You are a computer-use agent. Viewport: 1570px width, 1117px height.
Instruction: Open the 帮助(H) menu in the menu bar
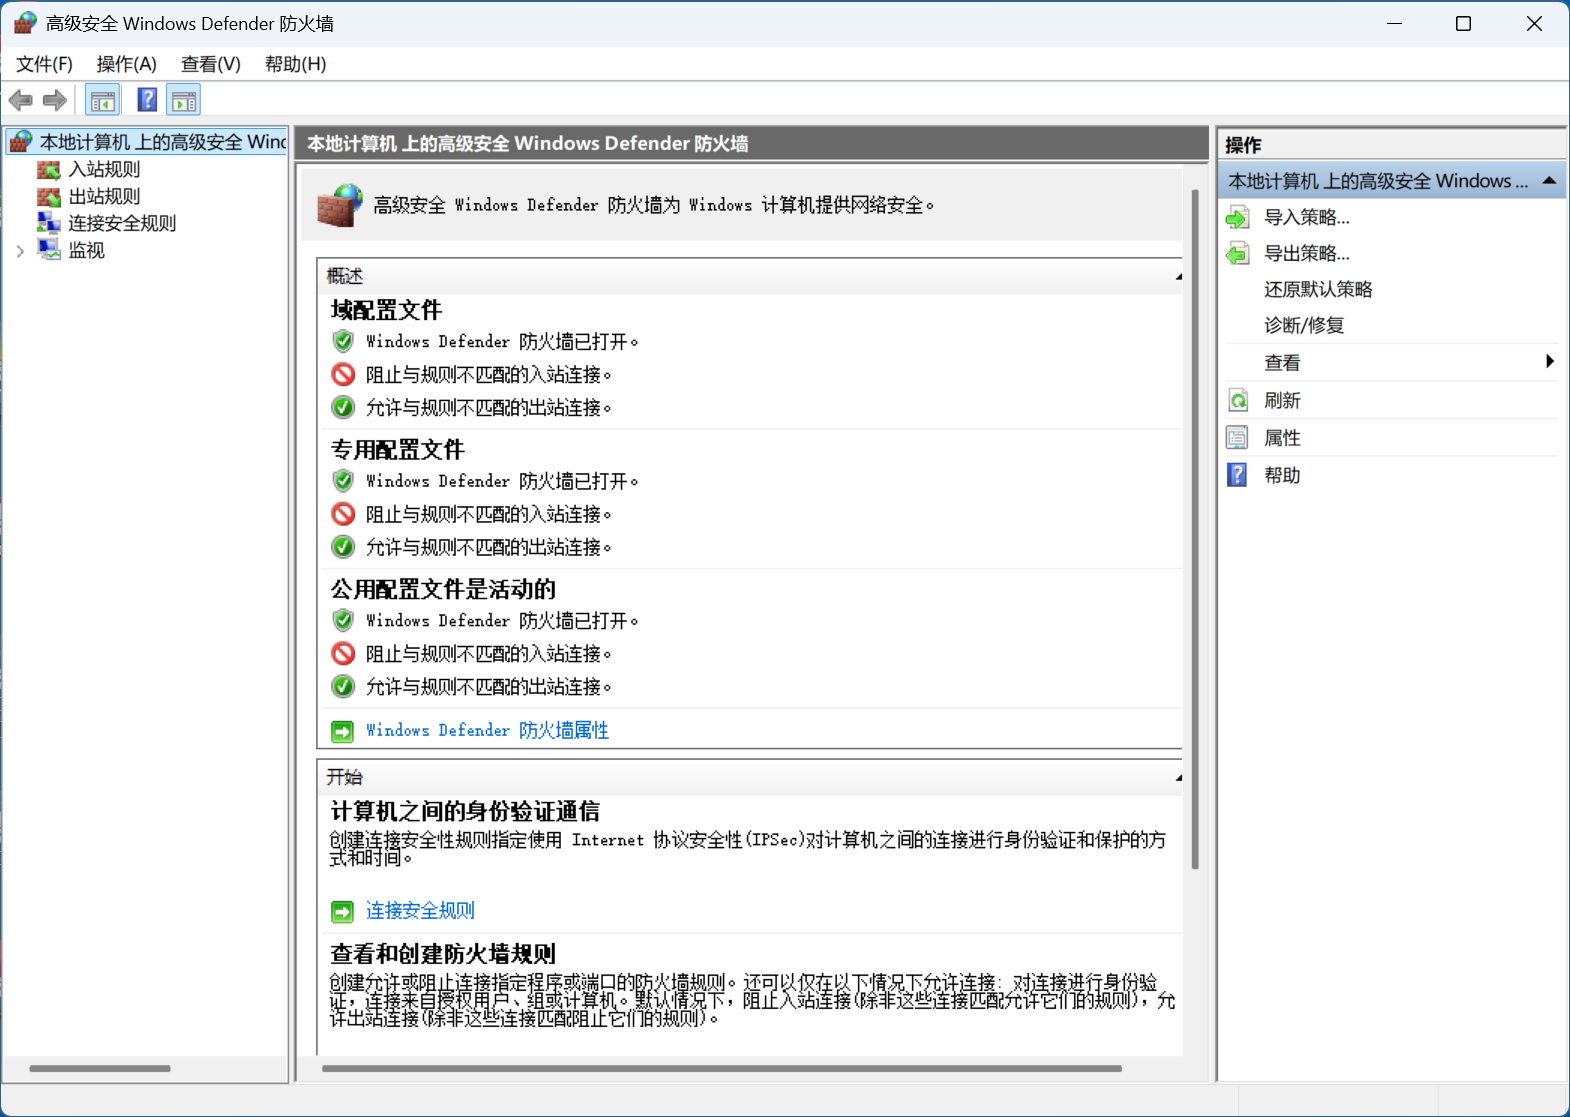pos(295,64)
